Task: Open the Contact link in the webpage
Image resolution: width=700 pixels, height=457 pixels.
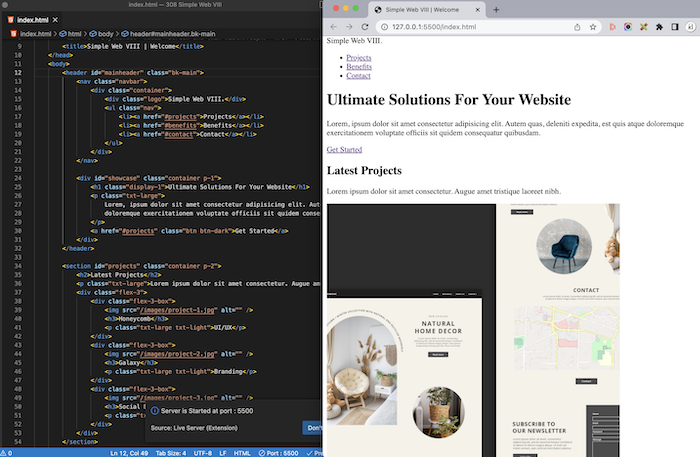Action: pyautogui.click(x=358, y=75)
